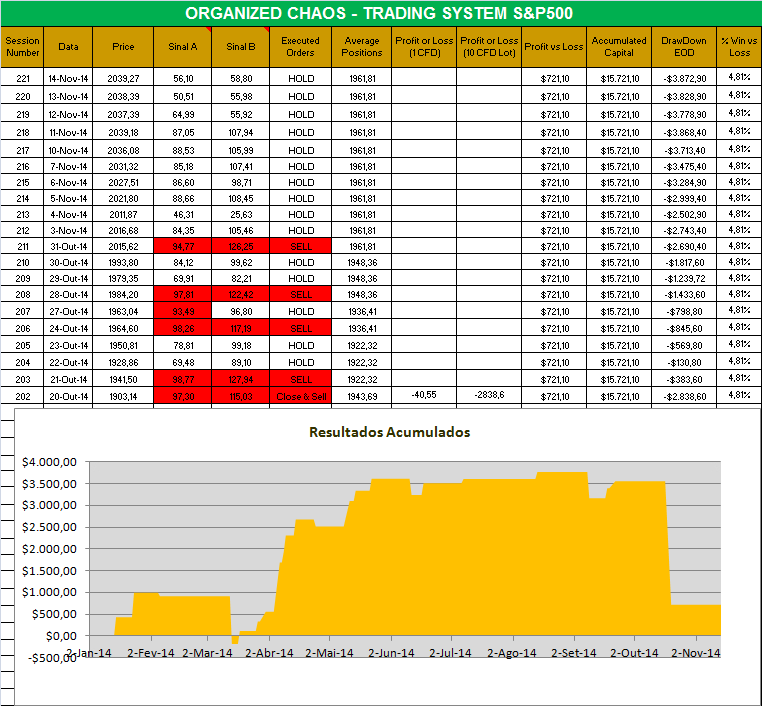The image size is (762, 706).
Task: Click the 2-Fev-14 axis label
Action: pos(151,653)
